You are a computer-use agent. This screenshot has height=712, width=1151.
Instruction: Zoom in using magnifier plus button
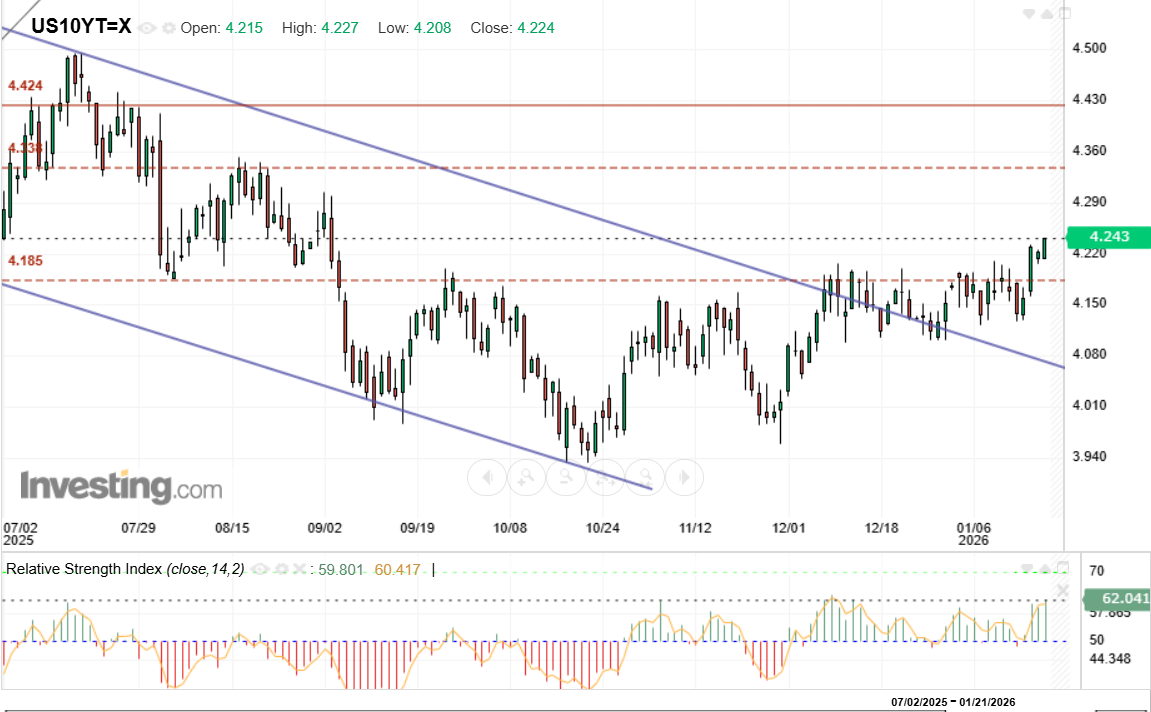pos(525,477)
